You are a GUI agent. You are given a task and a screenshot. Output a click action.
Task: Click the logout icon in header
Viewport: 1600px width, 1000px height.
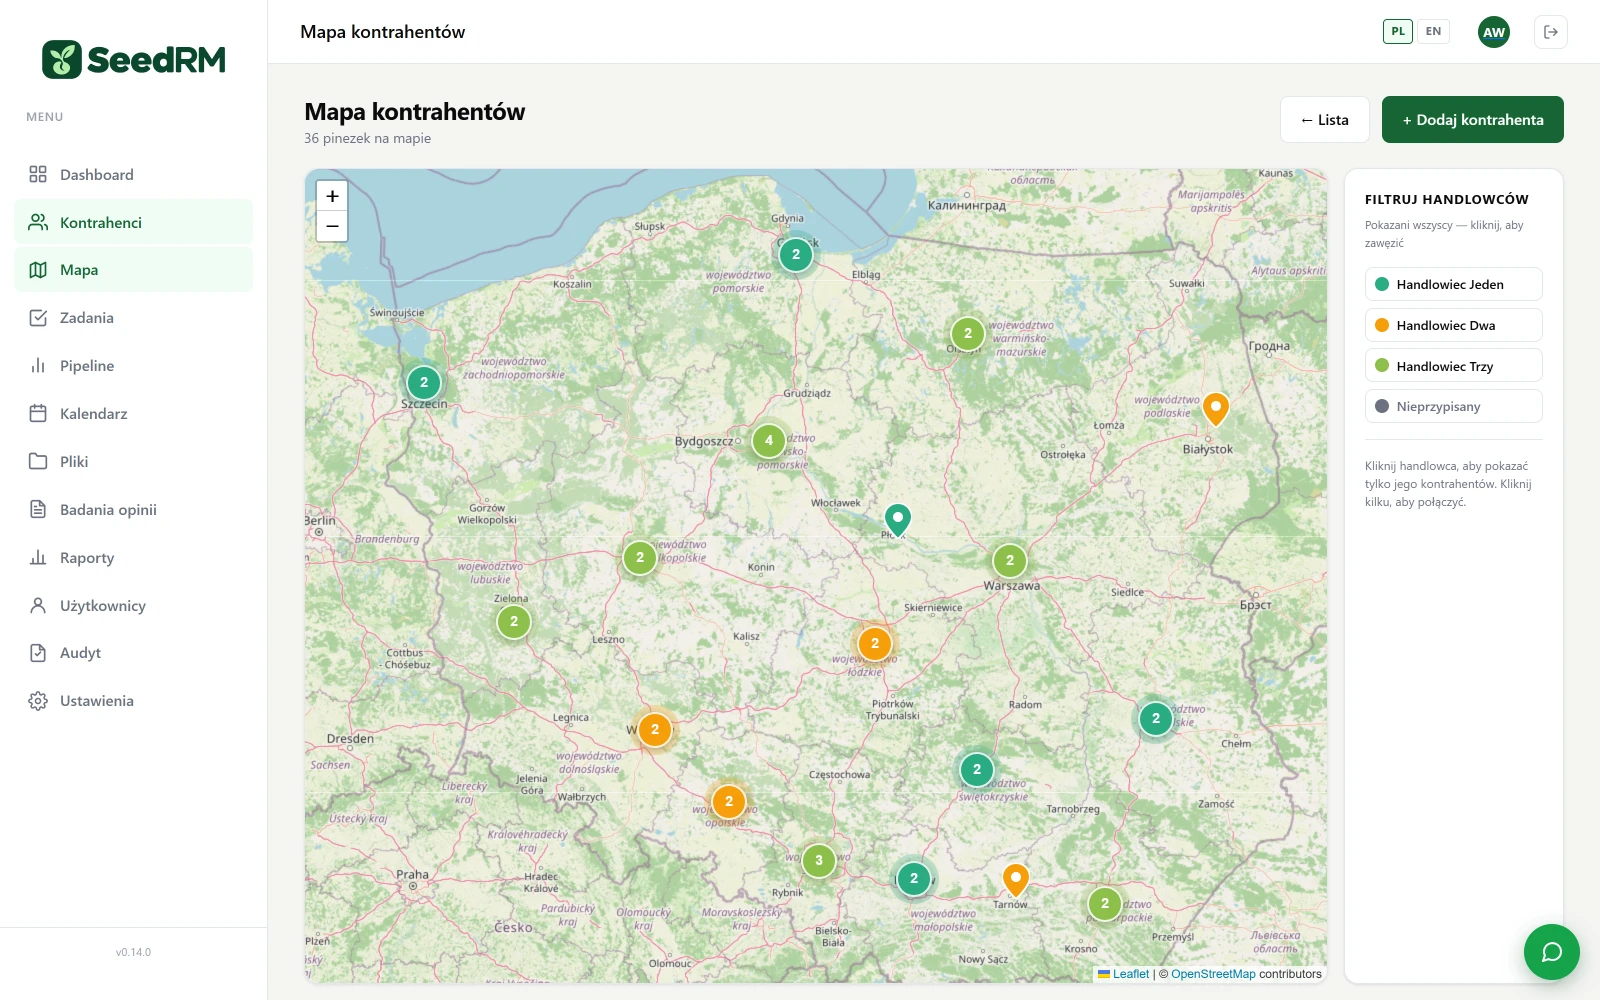(x=1551, y=32)
